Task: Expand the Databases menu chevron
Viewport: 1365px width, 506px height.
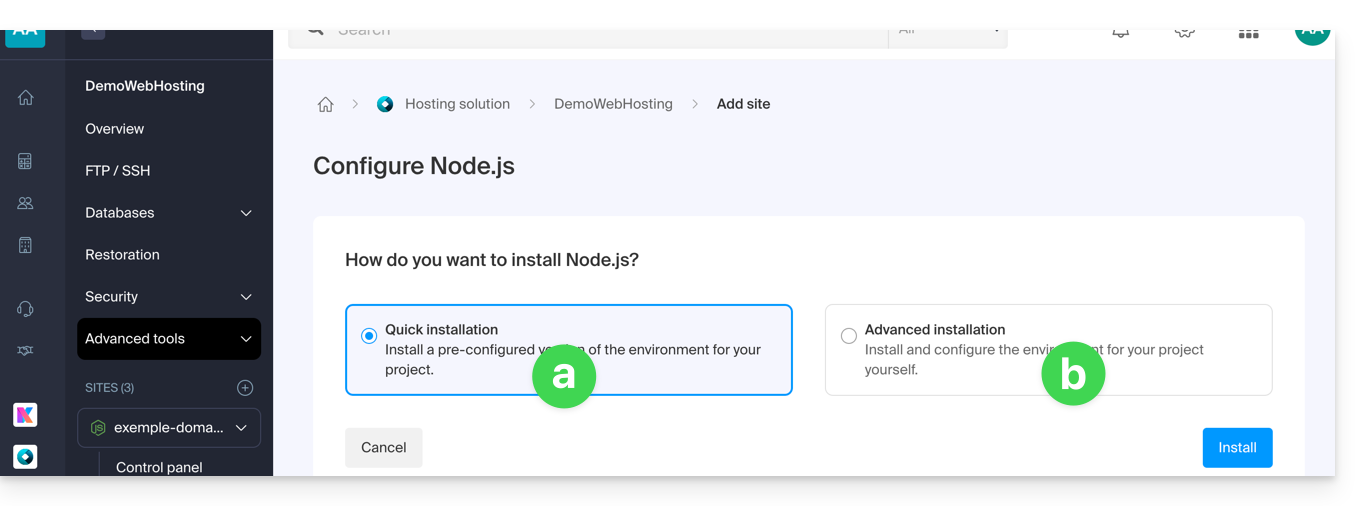Action: (246, 213)
